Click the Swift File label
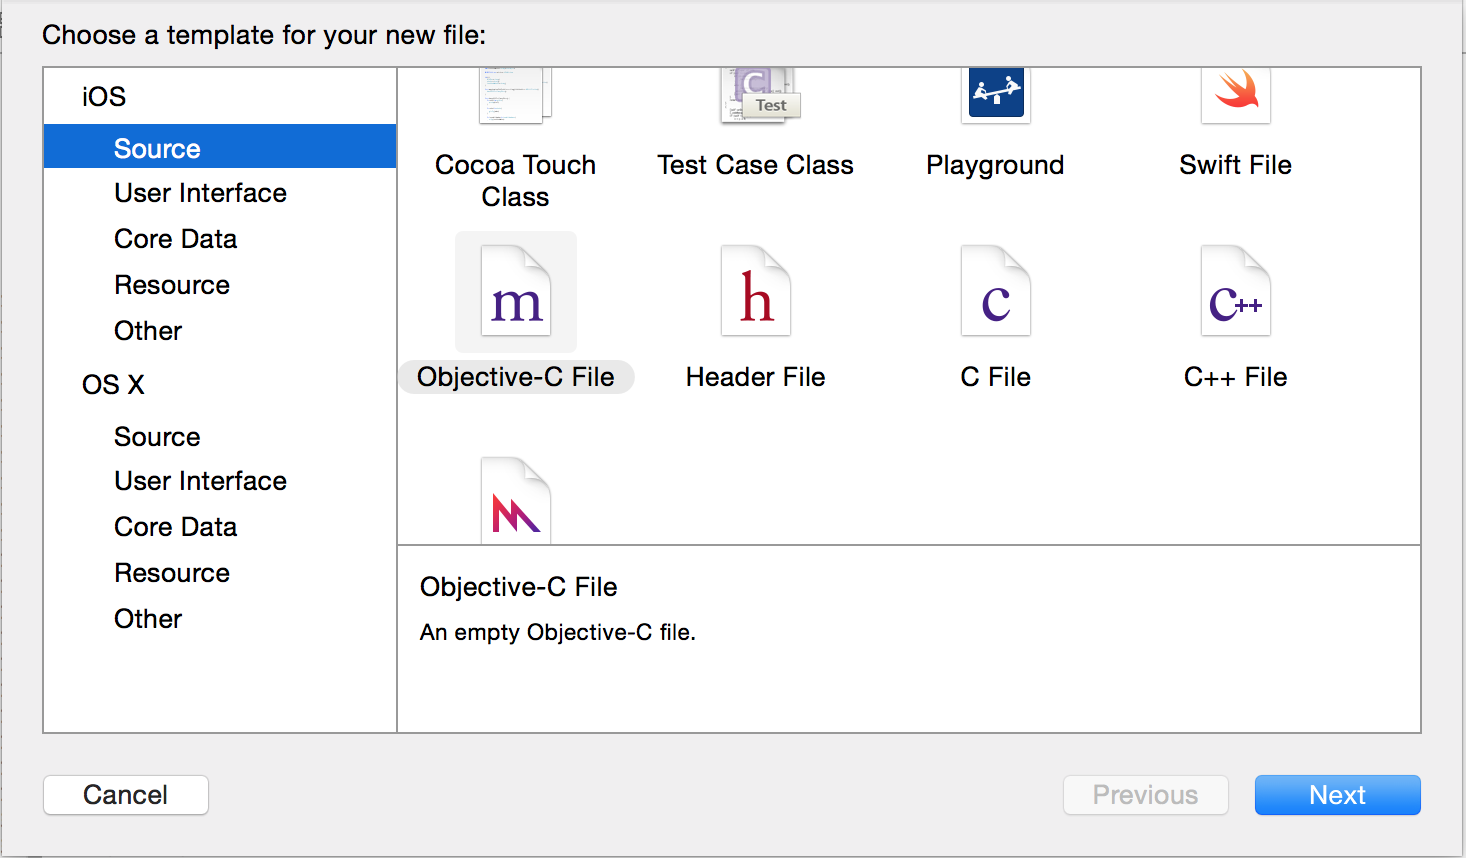1466x858 pixels. point(1236,165)
